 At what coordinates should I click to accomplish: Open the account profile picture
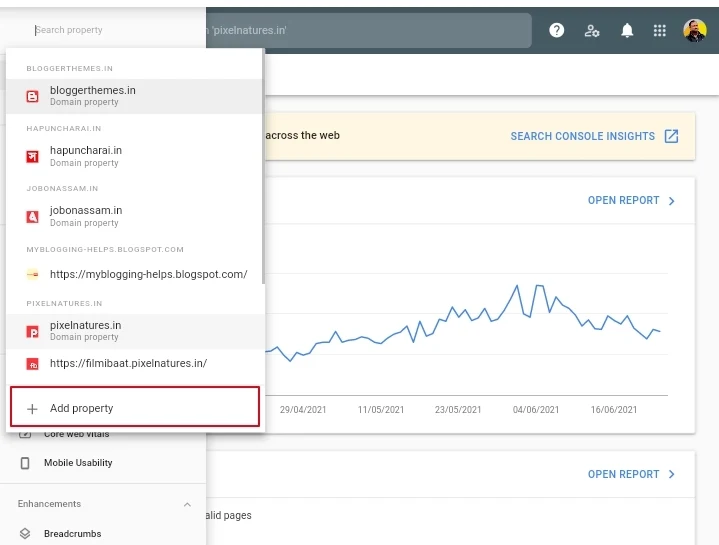(x=694, y=30)
